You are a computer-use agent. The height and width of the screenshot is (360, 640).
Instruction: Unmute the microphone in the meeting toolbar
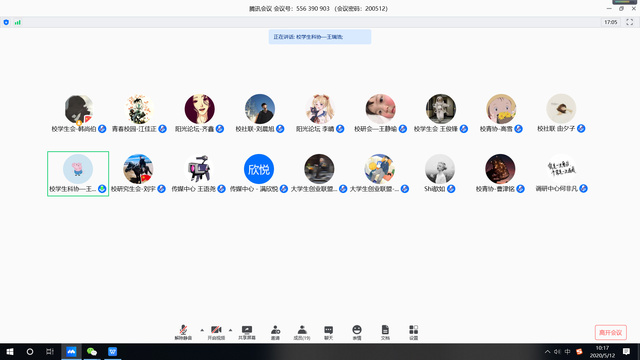coord(183,332)
